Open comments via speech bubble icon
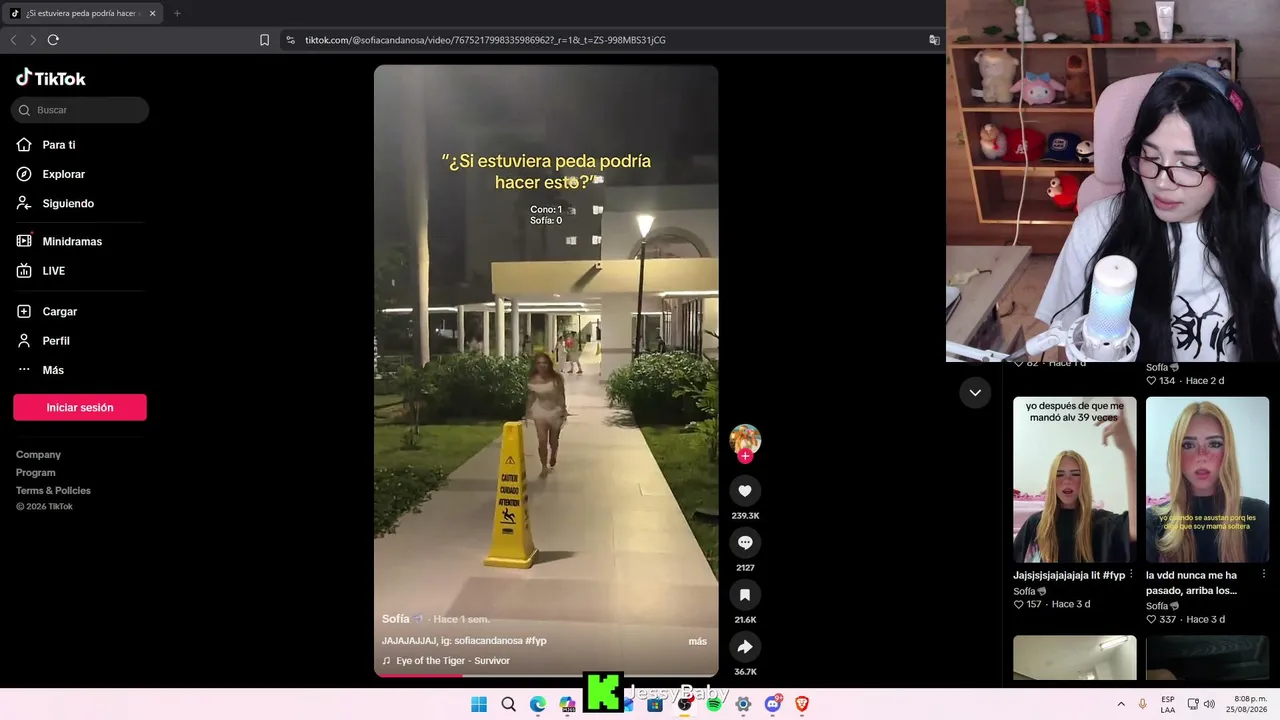This screenshot has width=1280, height=720. click(745, 542)
